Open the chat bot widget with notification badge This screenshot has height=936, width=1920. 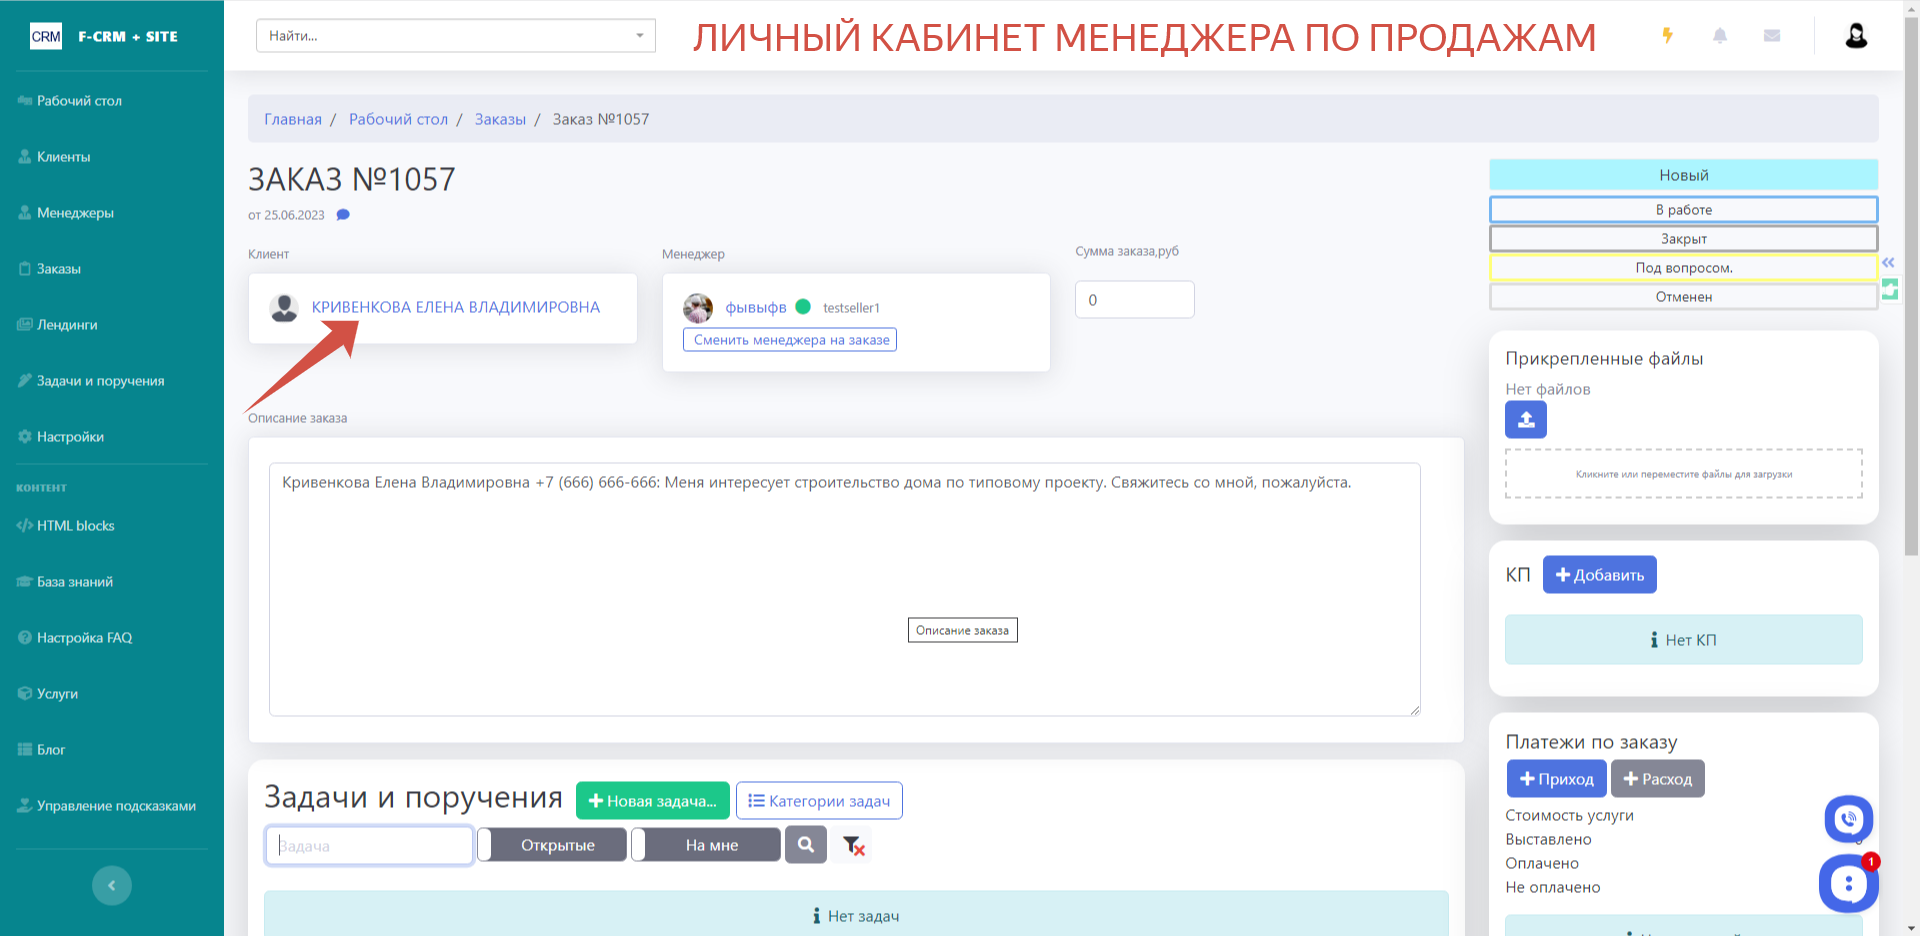[1847, 883]
